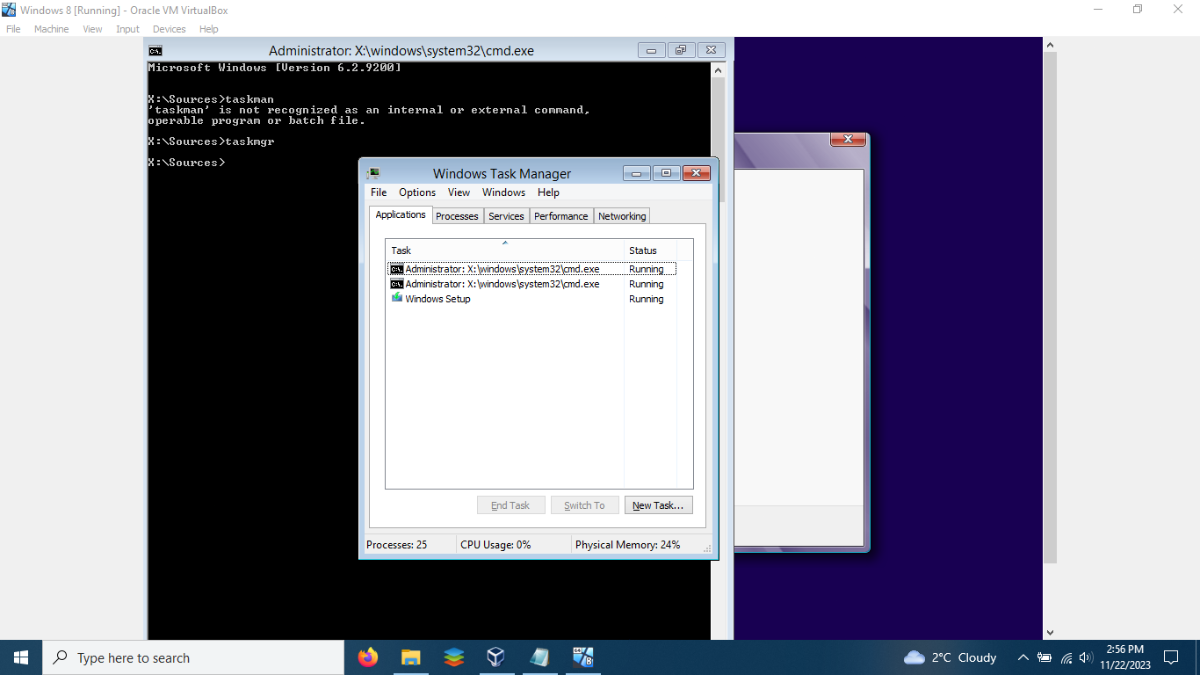Click the volume speaker tray icon
The height and width of the screenshot is (675, 1200).
point(1086,657)
